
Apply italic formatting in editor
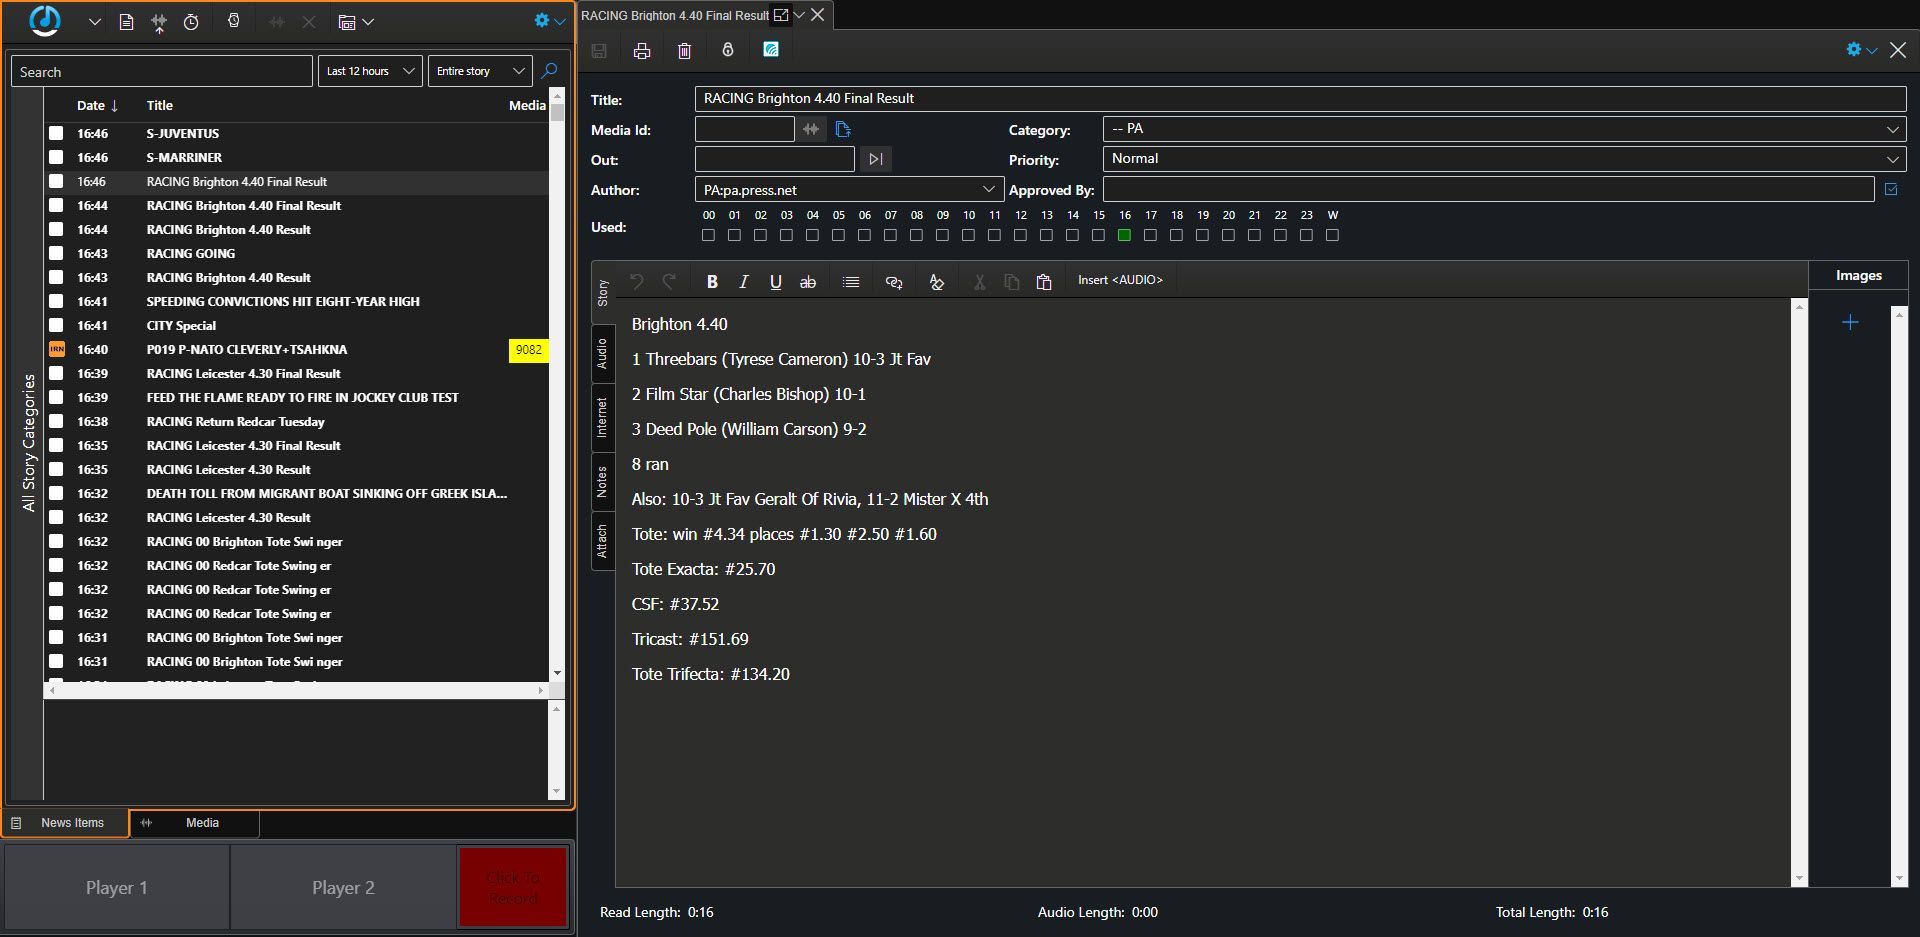(x=743, y=282)
